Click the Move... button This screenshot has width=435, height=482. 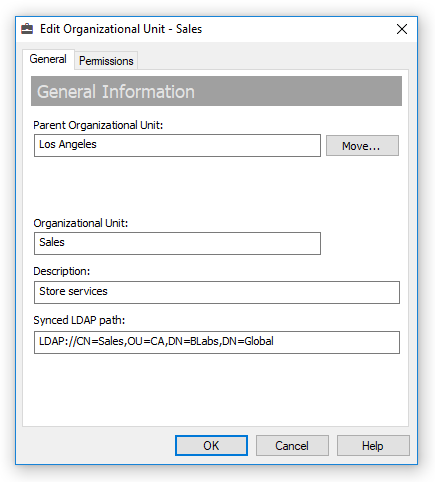point(362,146)
